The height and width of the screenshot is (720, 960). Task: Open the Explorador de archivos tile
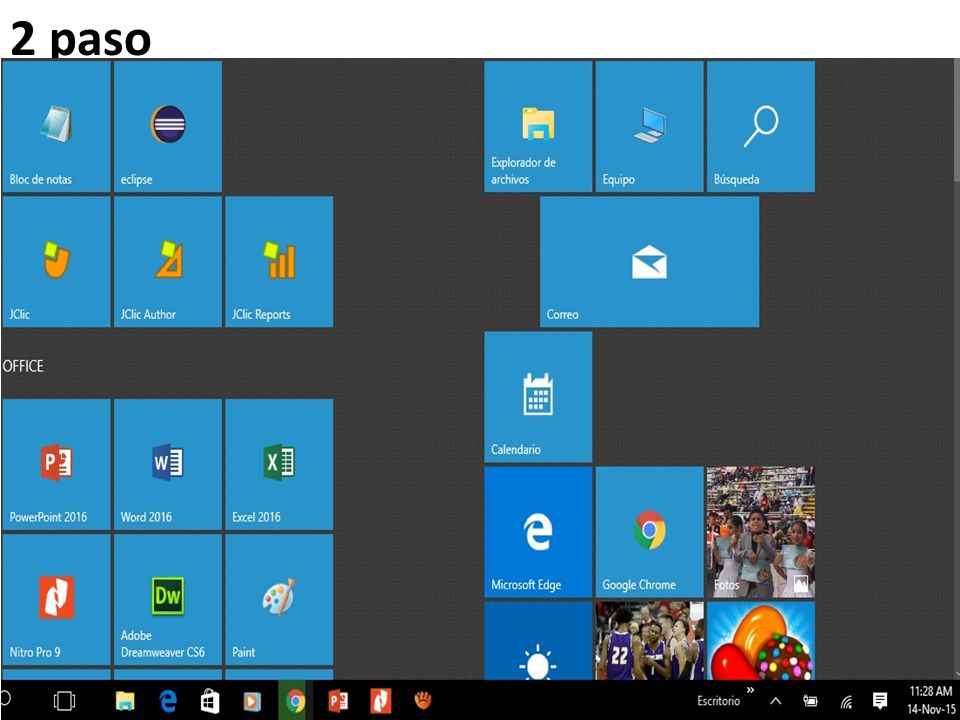[x=538, y=127]
